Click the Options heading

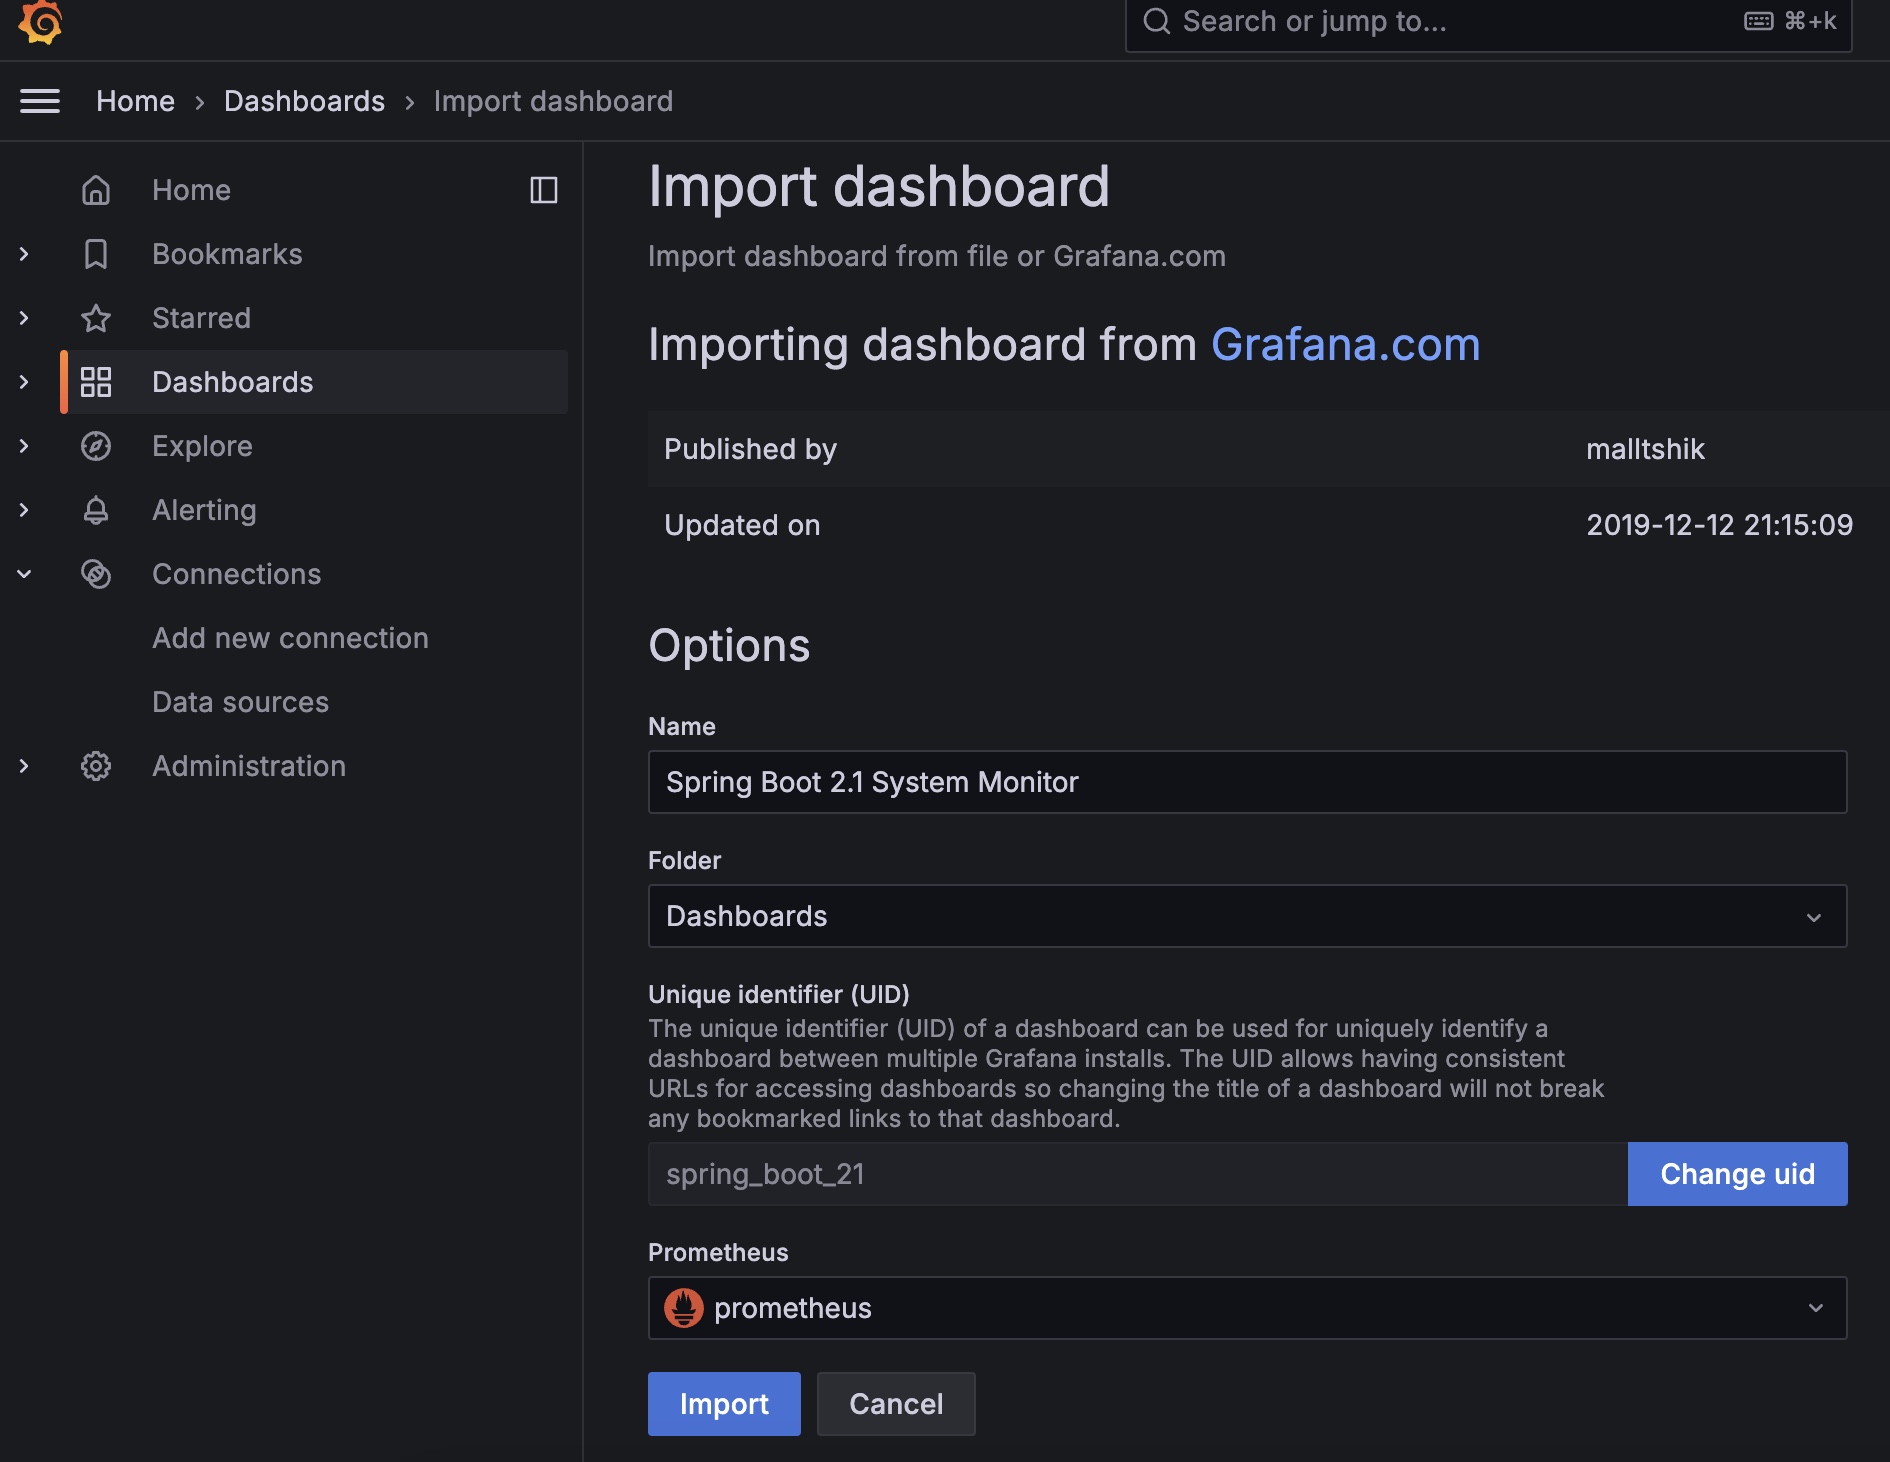click(729, 646)
